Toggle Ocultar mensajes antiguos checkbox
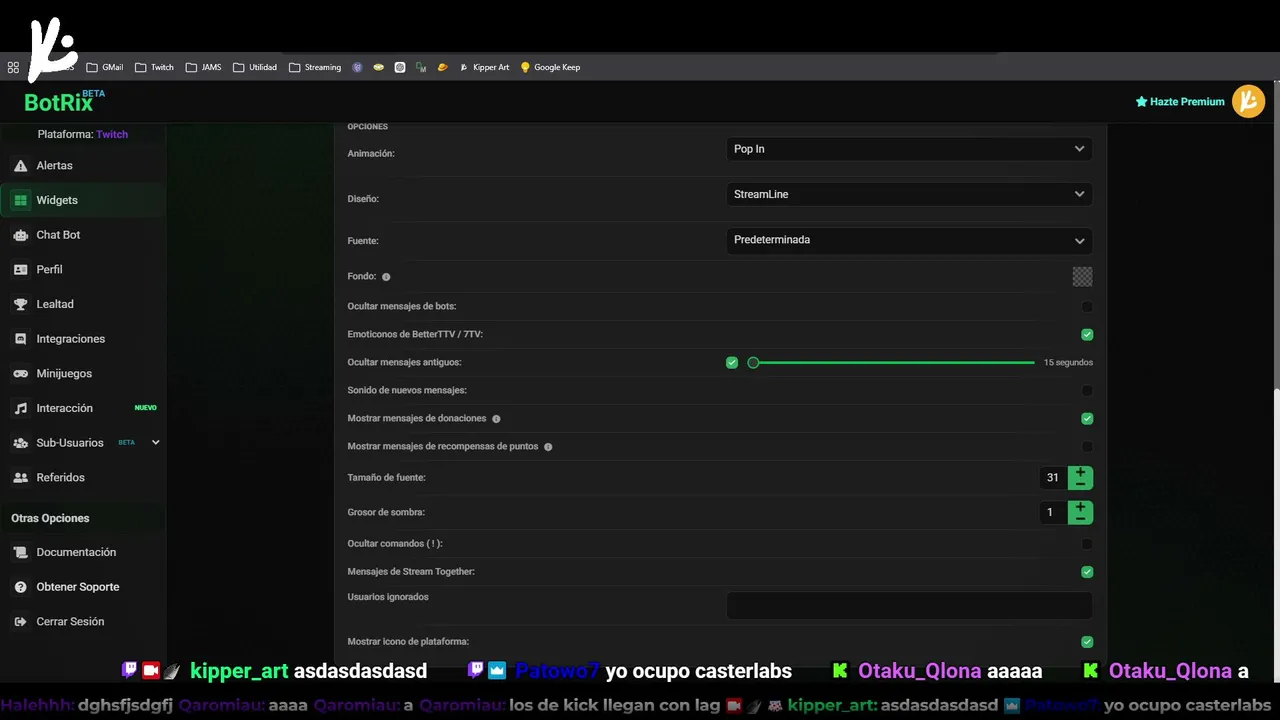Screen dimensions: 1280x720 [x=732, y=363]
